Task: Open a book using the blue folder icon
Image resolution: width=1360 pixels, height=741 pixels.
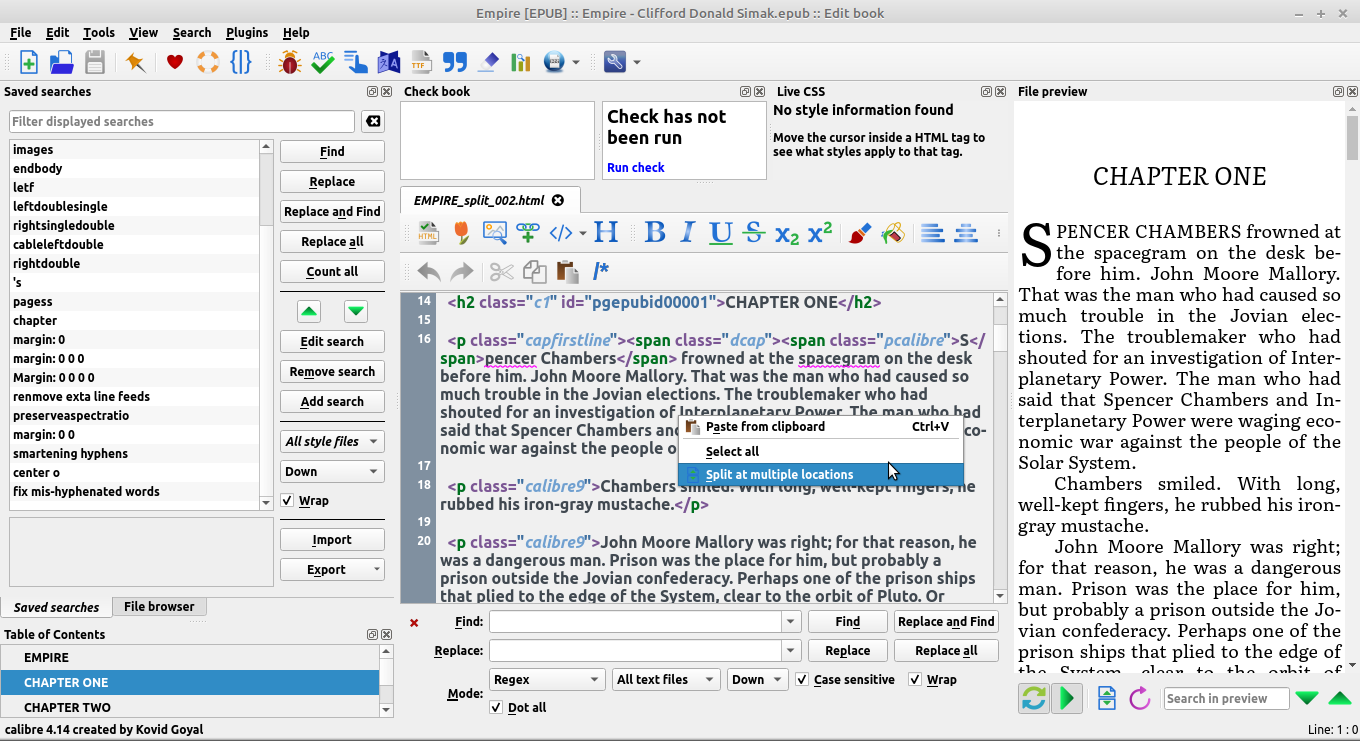Action: (x=62, y=62)
